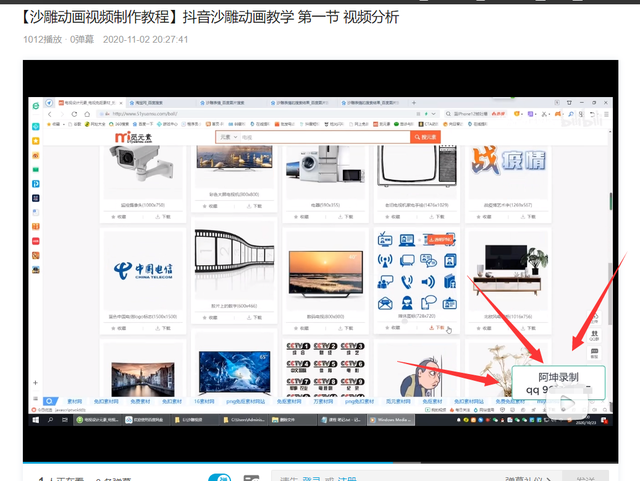Click 下载 under the media icon set card

click(436, 327)
